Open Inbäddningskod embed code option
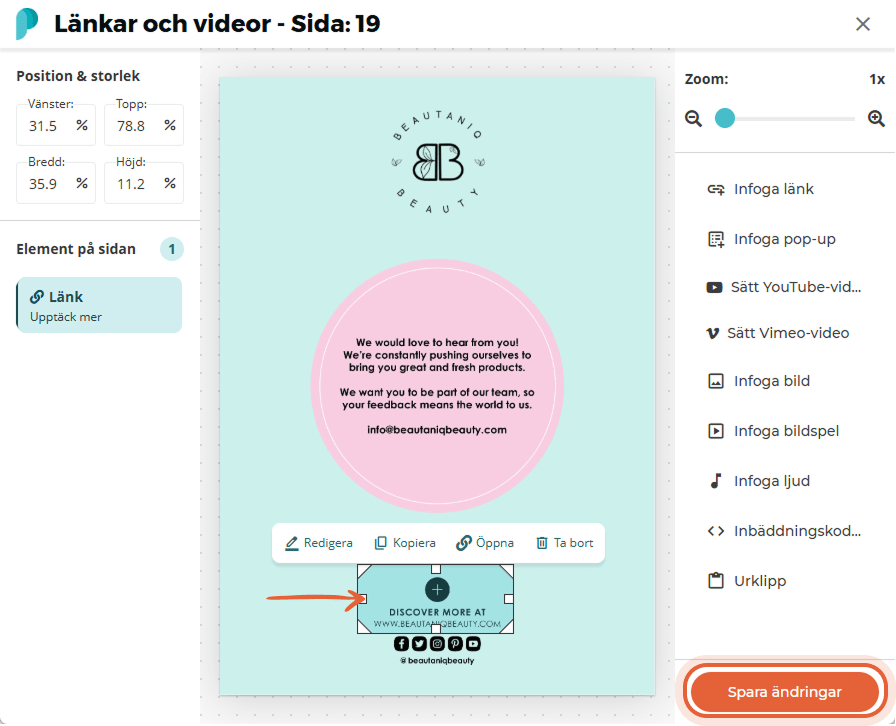Screen dimensions: 896x726 coord(785,531)
